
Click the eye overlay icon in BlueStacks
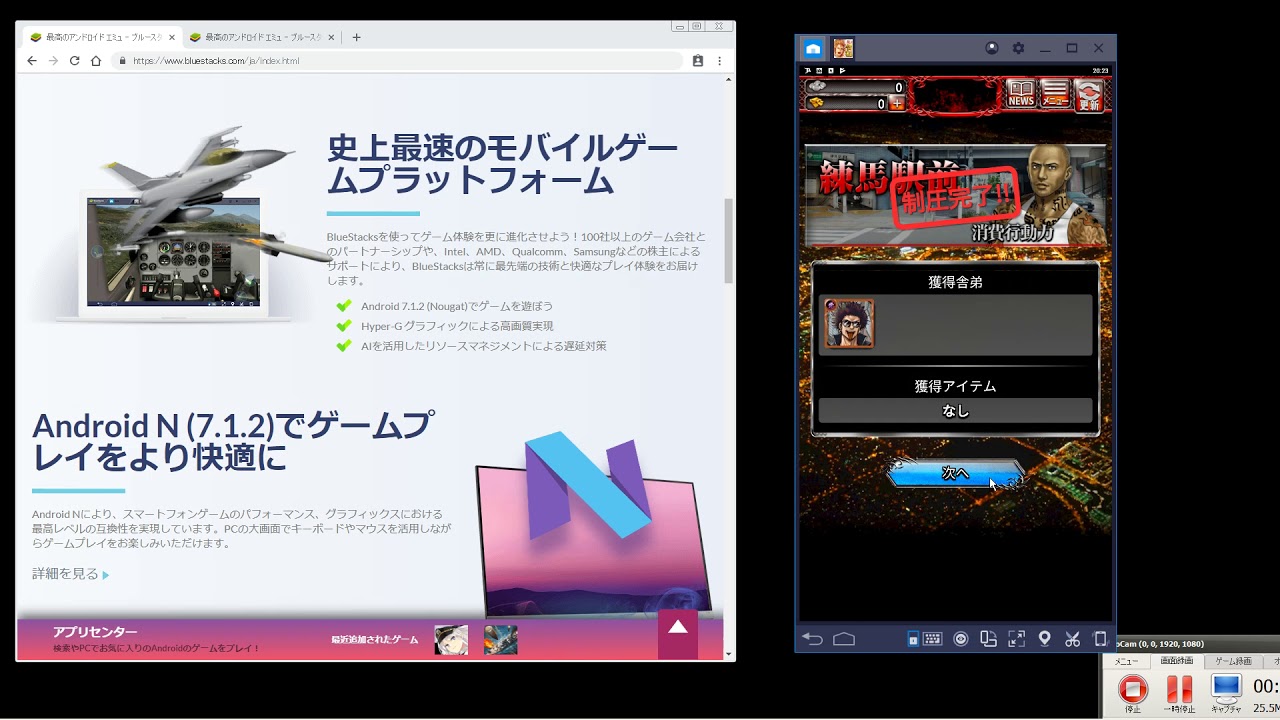961,639
